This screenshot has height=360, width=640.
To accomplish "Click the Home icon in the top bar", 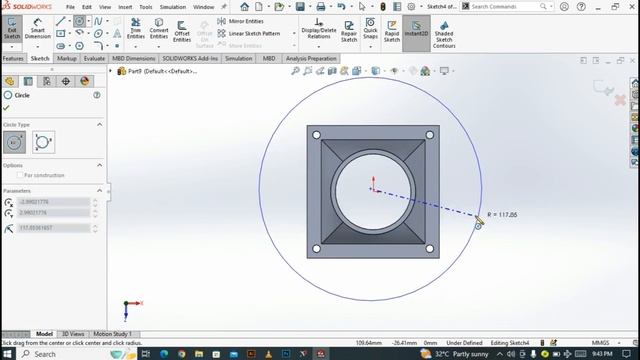I will [x=244, y=7].
